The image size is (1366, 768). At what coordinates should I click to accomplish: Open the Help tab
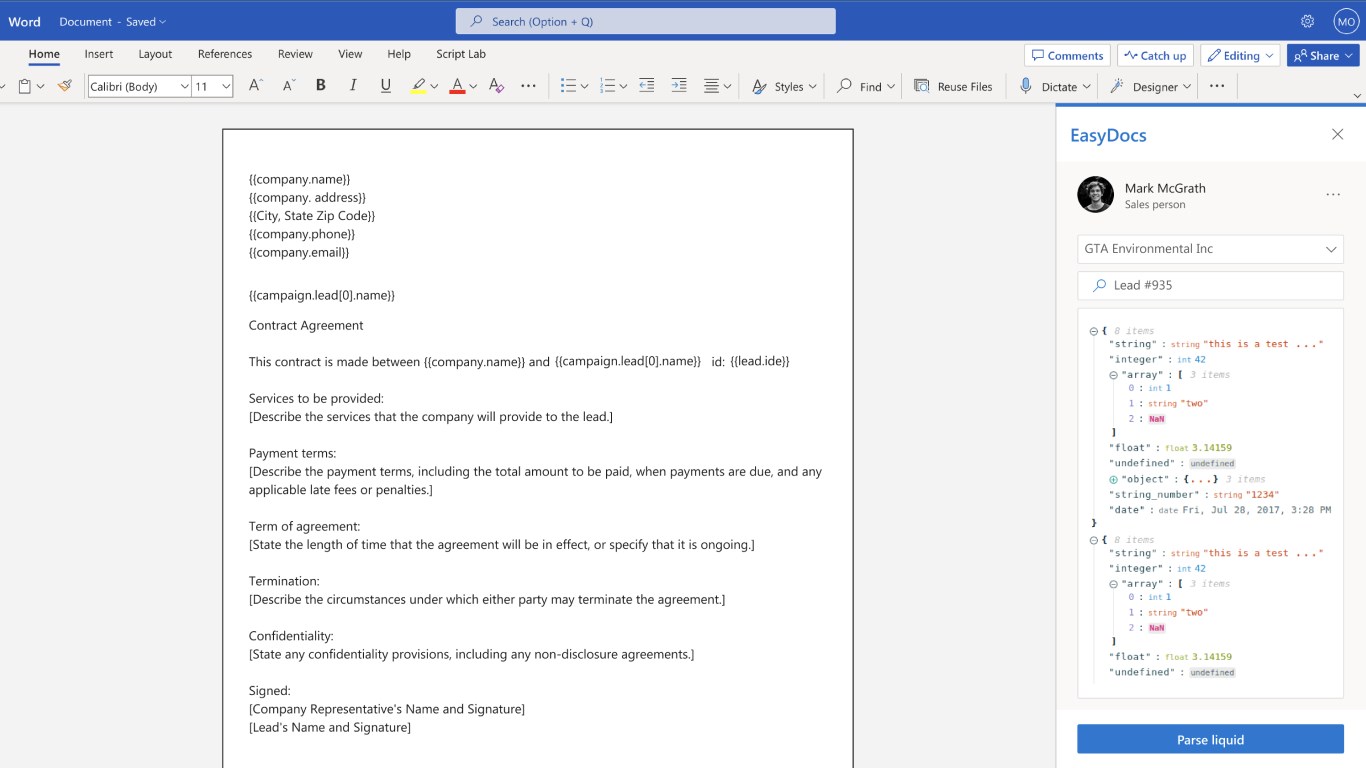(x=399, y=54)
